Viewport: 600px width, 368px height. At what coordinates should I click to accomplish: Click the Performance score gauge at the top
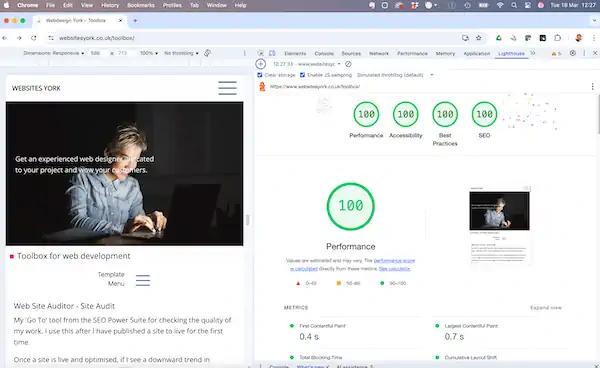coord(366,114)
